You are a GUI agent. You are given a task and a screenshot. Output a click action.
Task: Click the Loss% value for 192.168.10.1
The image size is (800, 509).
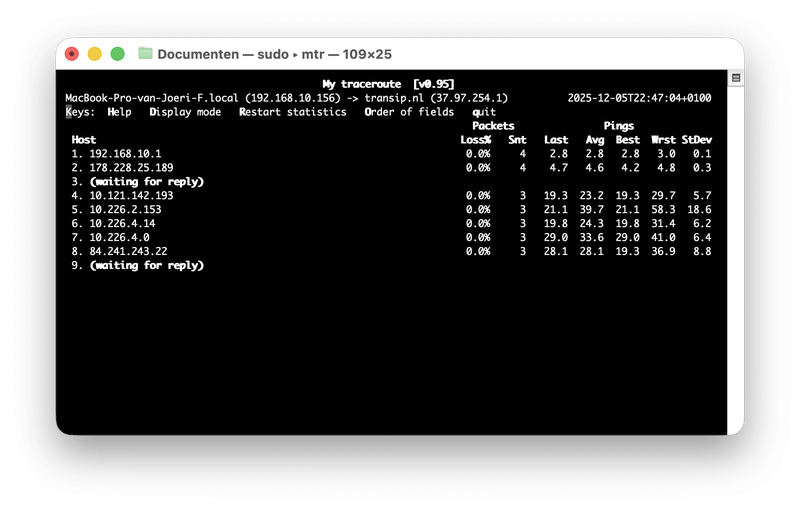coord(478,154)
